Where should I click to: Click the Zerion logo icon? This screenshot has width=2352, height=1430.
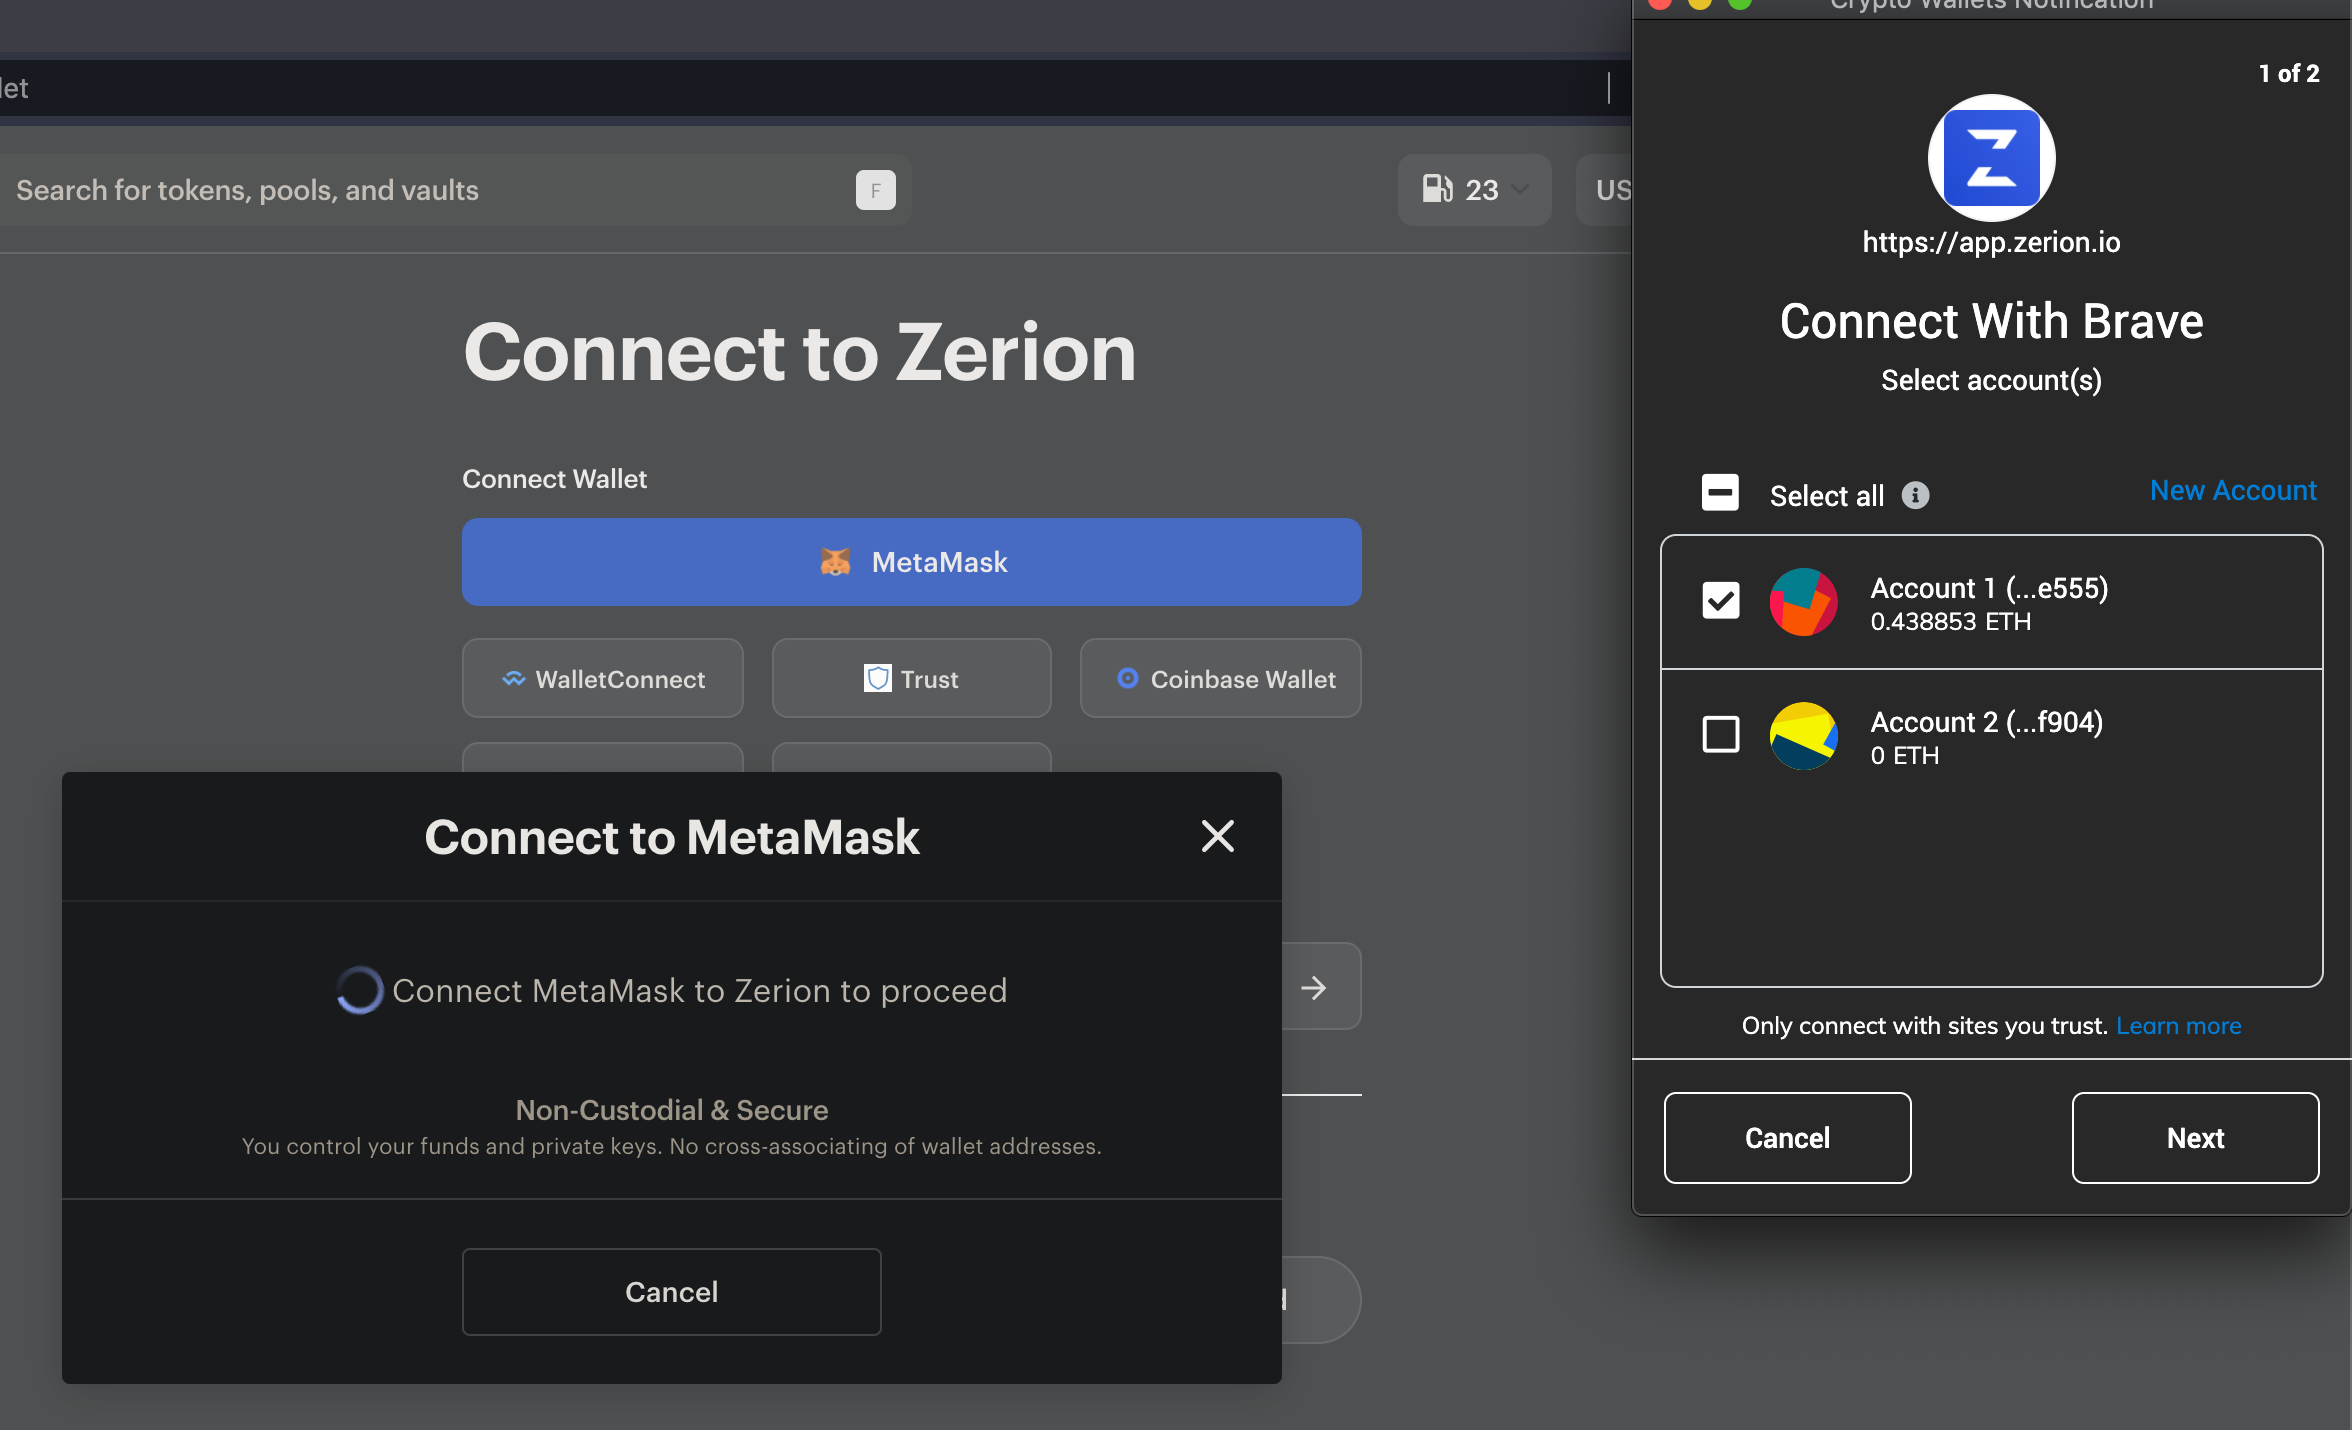click(1990, 158)
